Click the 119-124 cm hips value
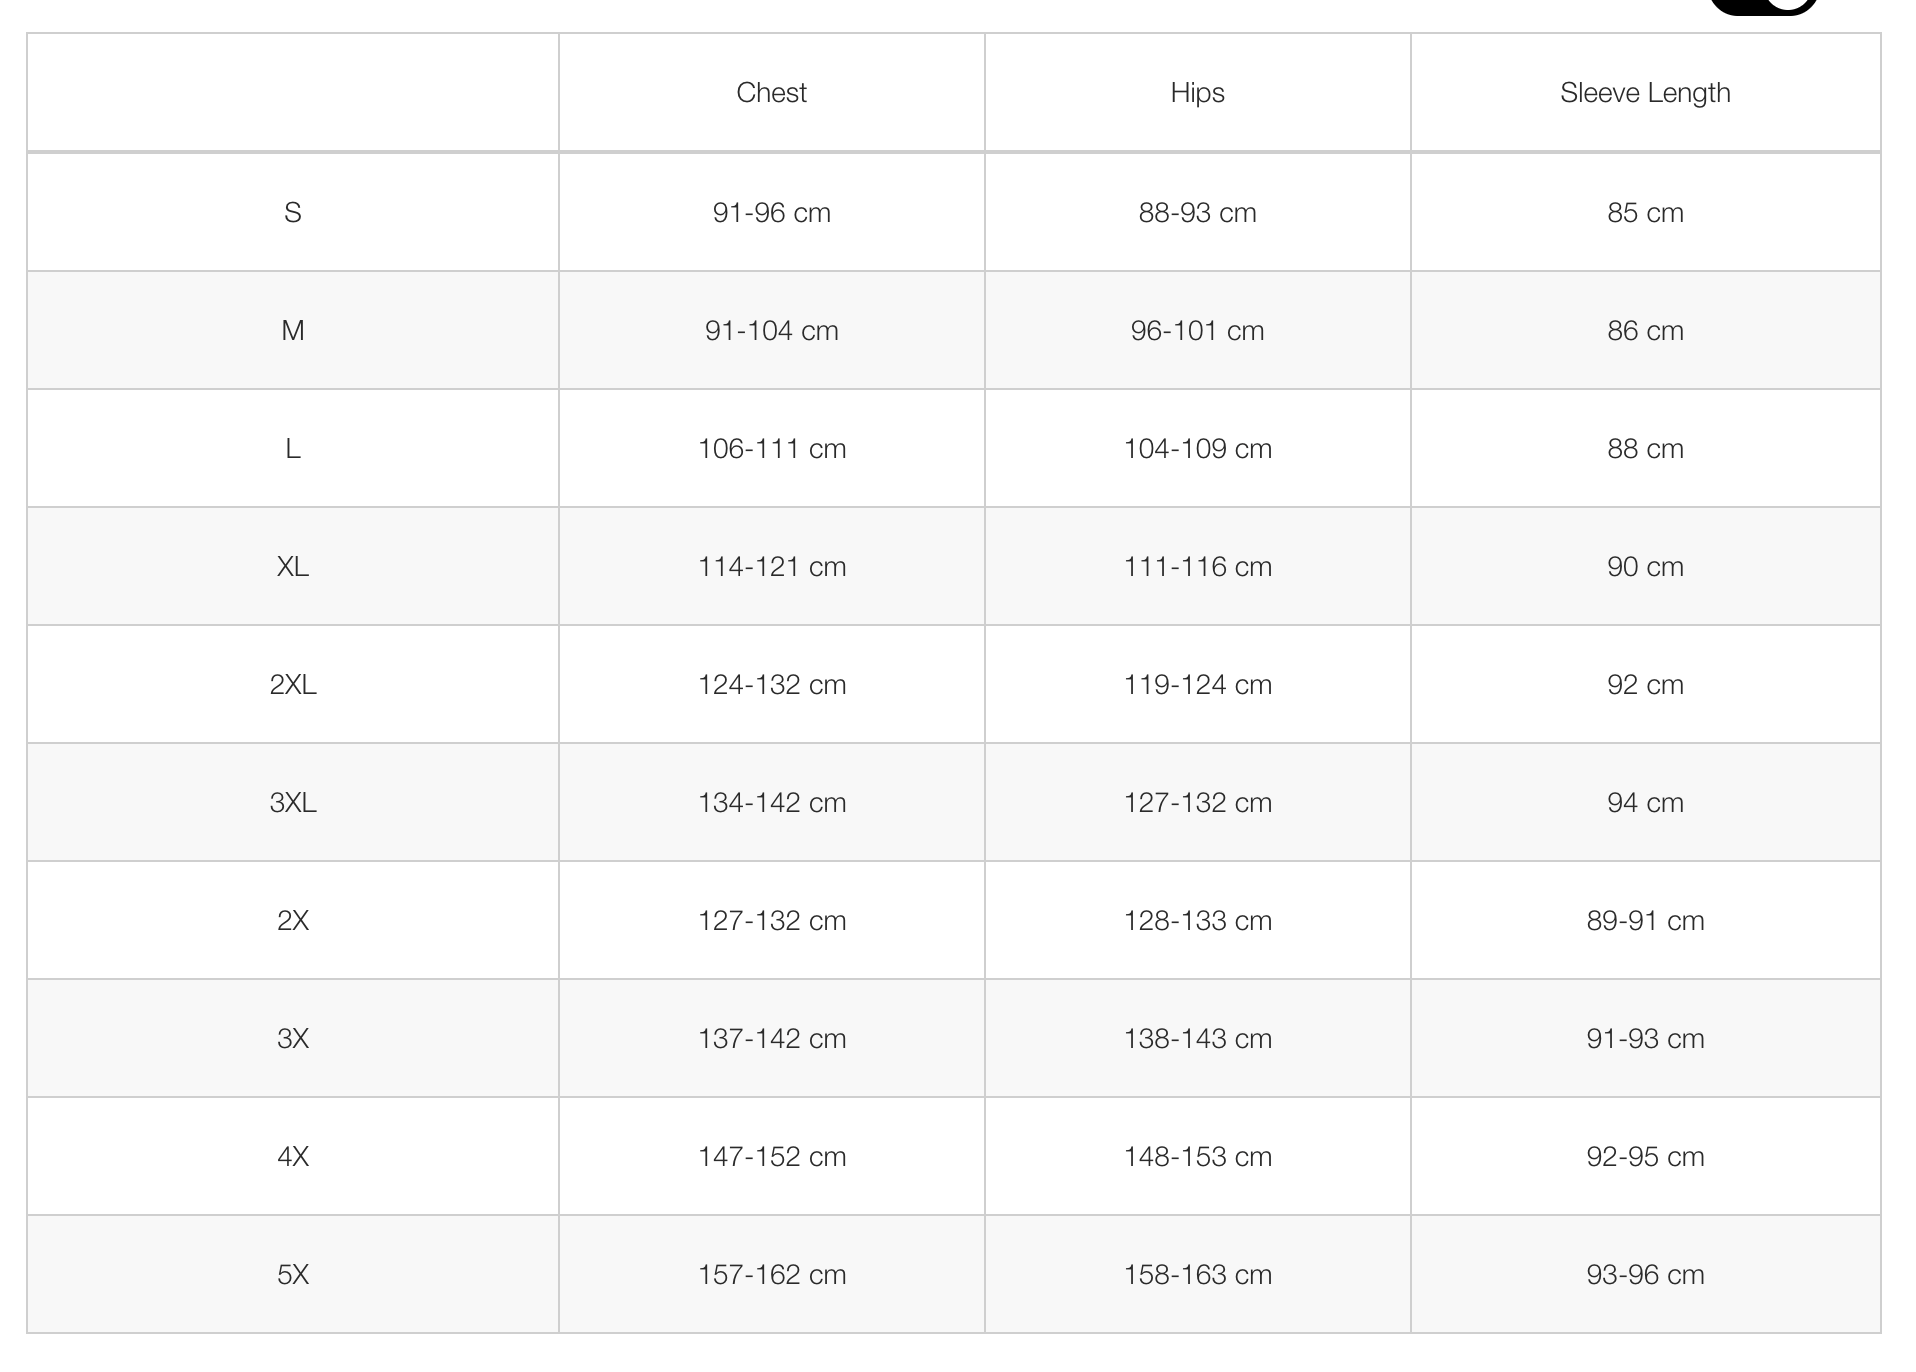This screenshot has width=1916, height=1372. [x=1197, y=685]
